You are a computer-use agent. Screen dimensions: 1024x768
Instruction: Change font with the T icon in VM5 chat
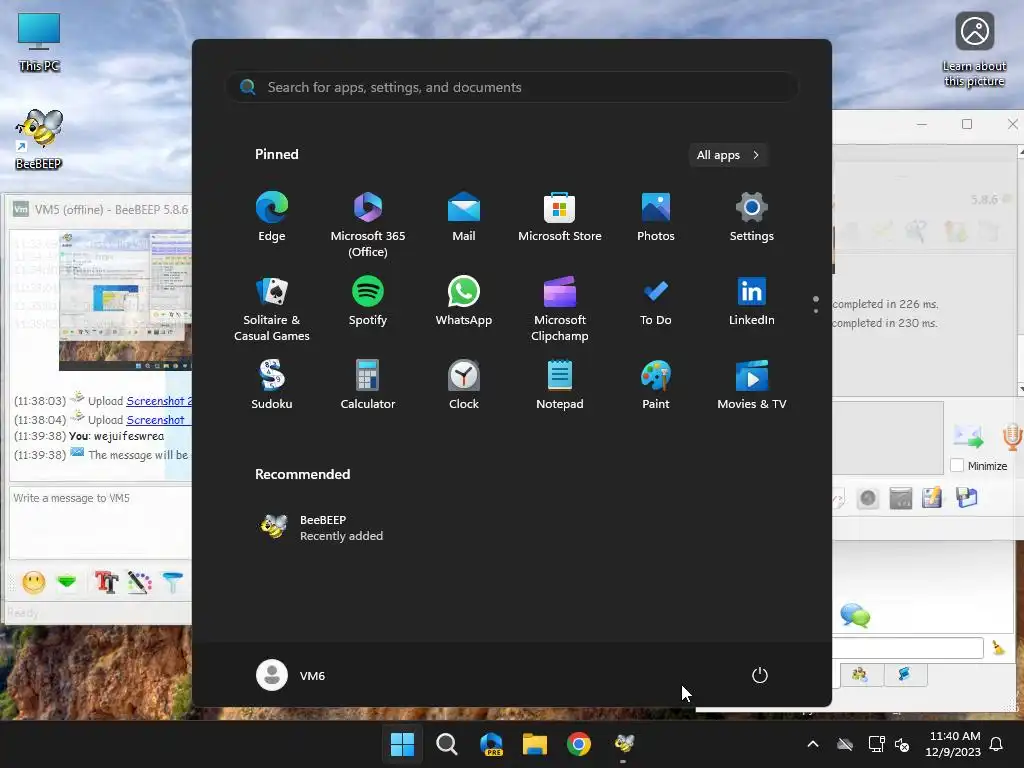click(x=106, y=582)
